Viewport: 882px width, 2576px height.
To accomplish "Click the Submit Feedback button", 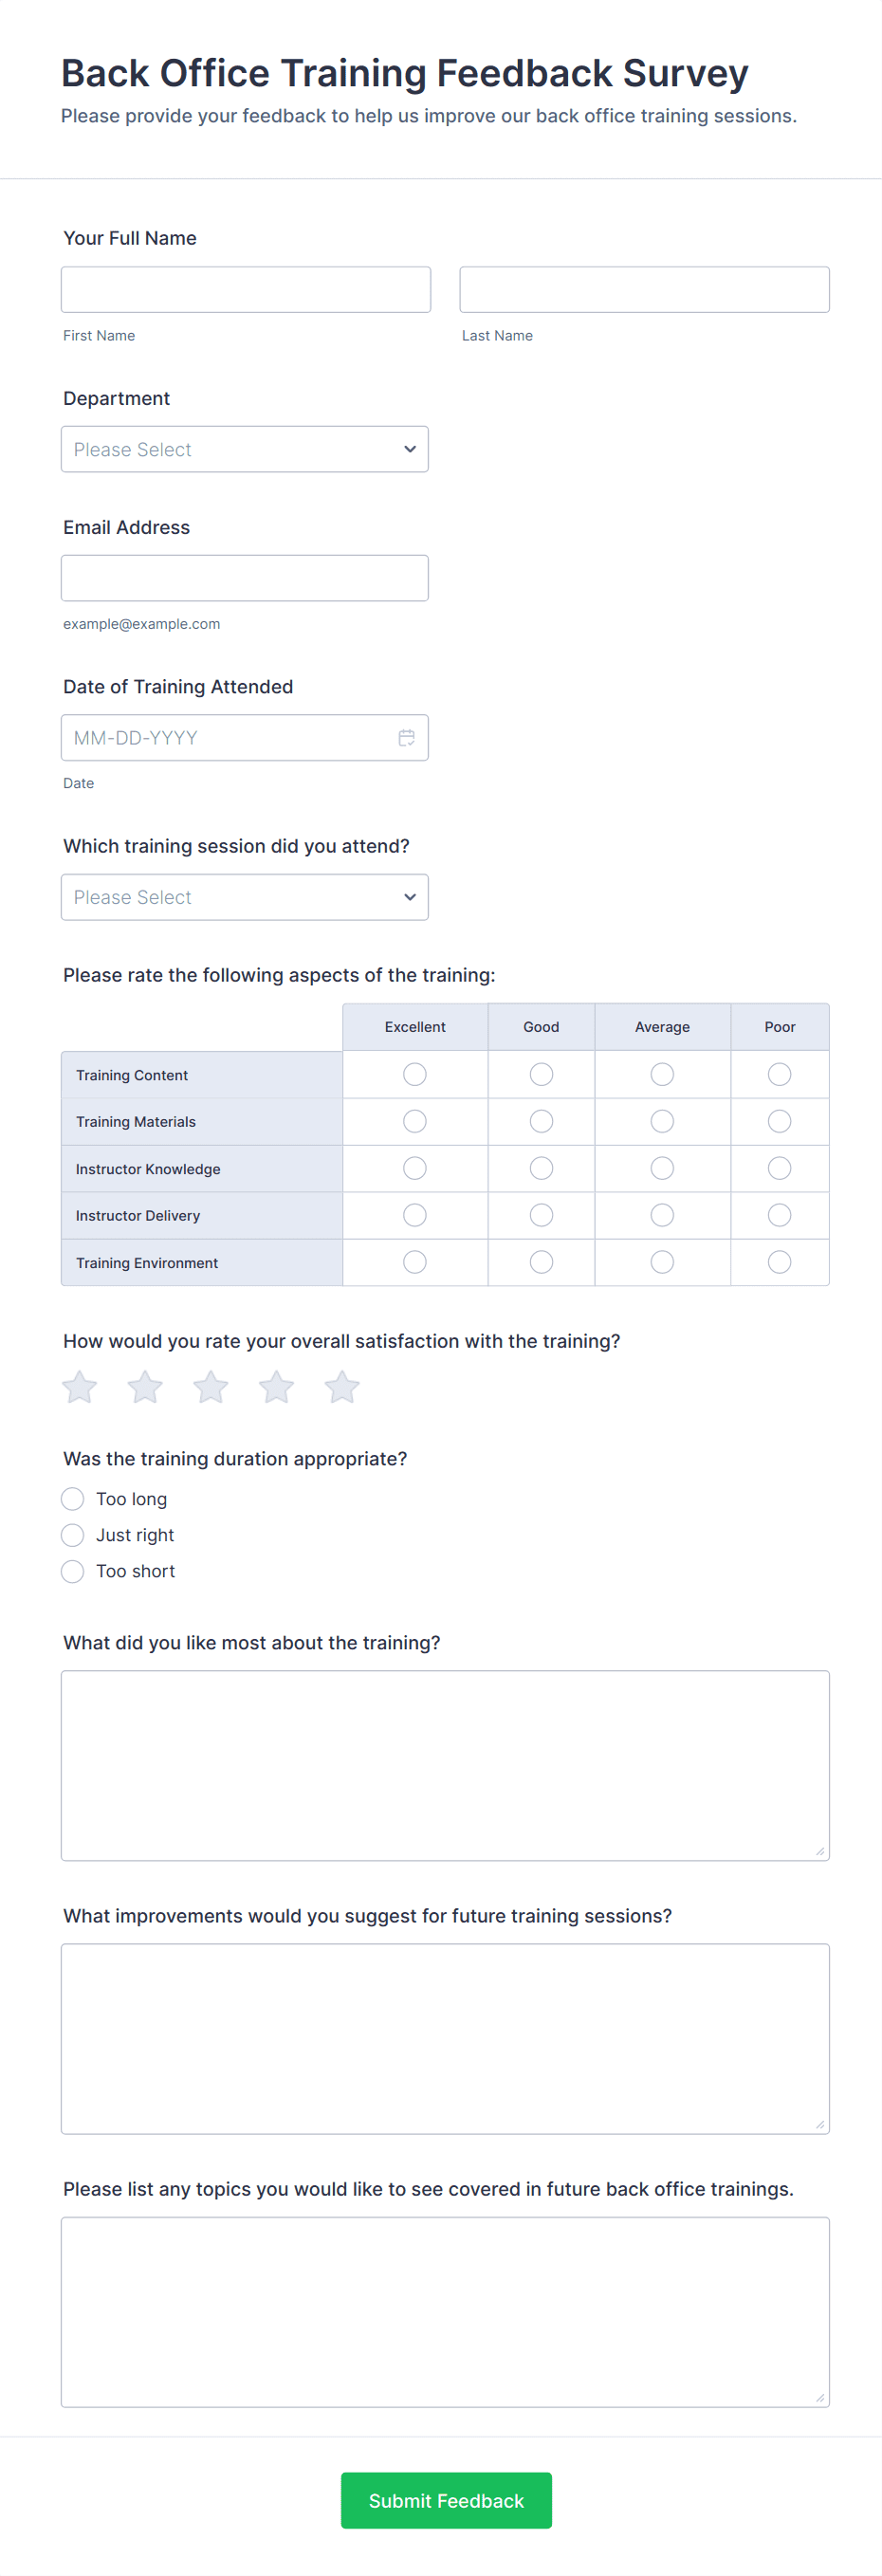I will (446, 2500).
